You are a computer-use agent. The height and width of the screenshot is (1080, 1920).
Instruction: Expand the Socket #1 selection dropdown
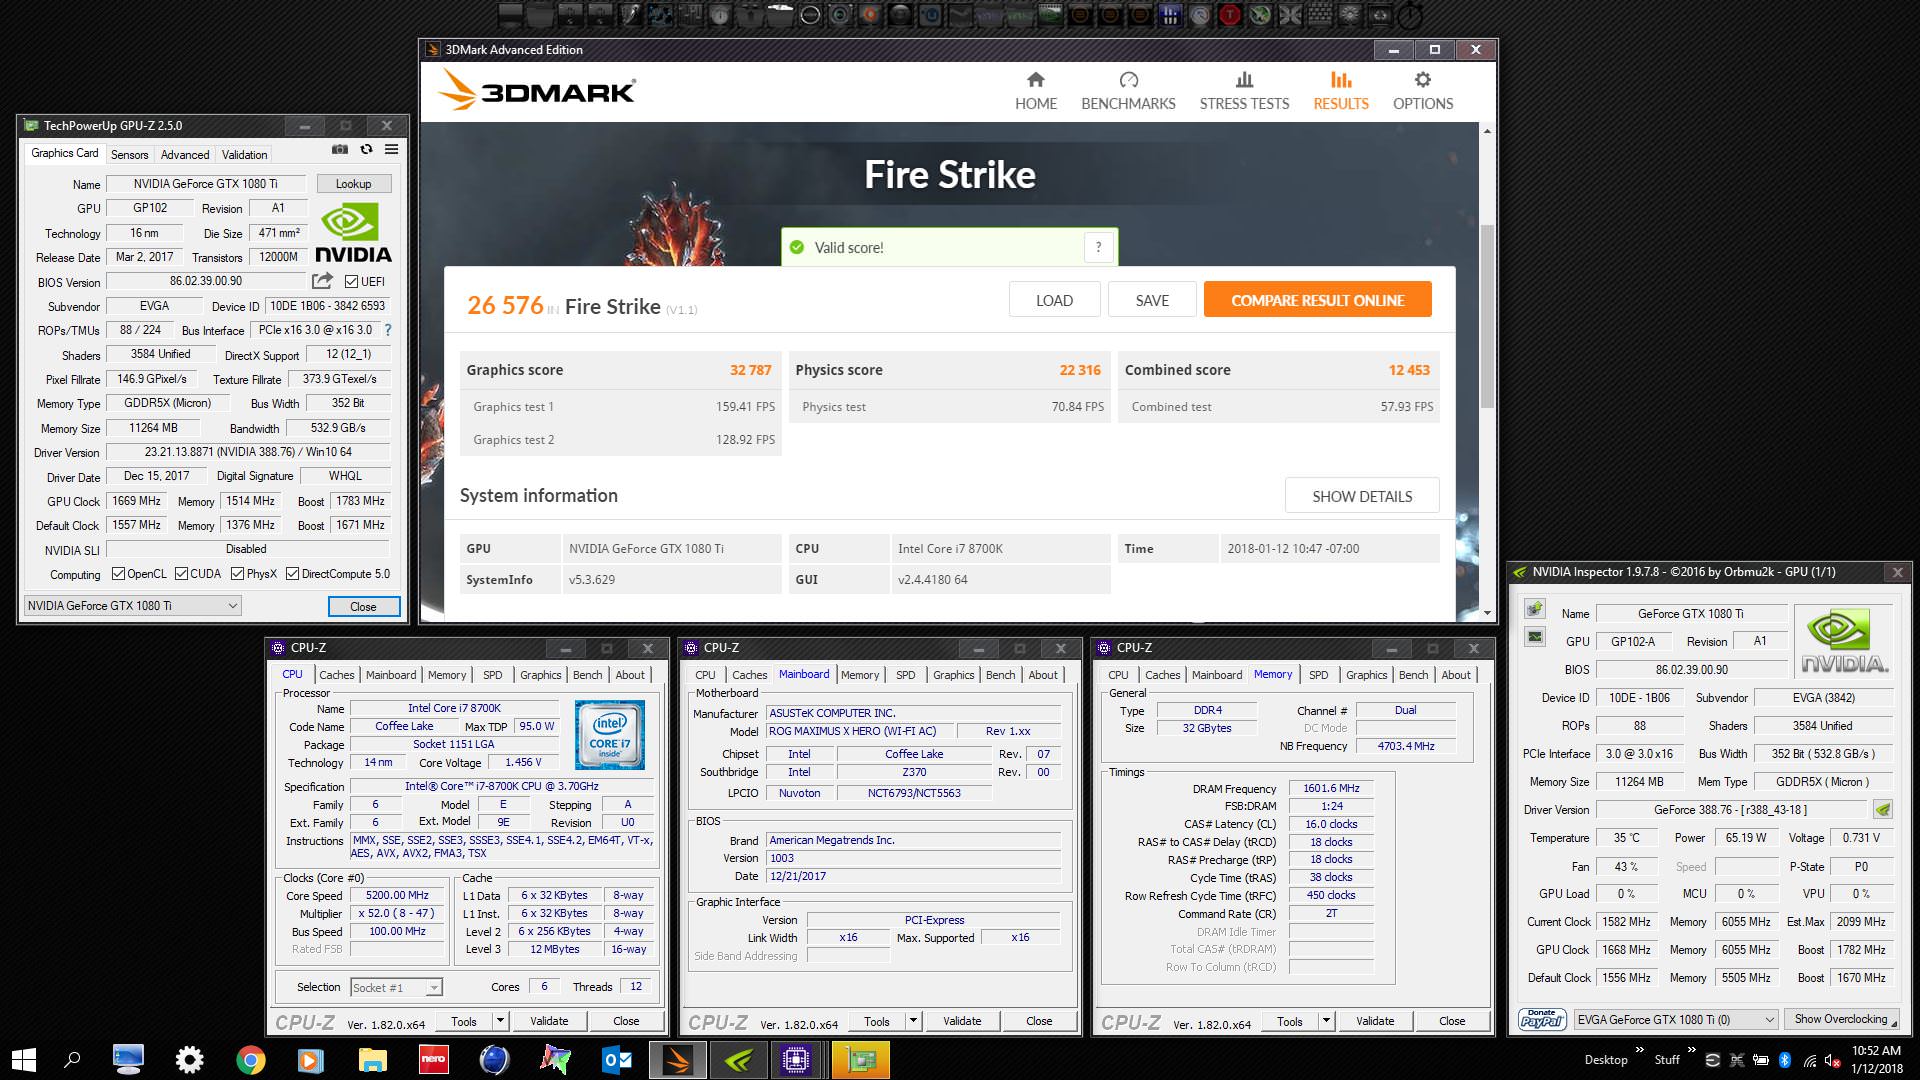[434, 987]
